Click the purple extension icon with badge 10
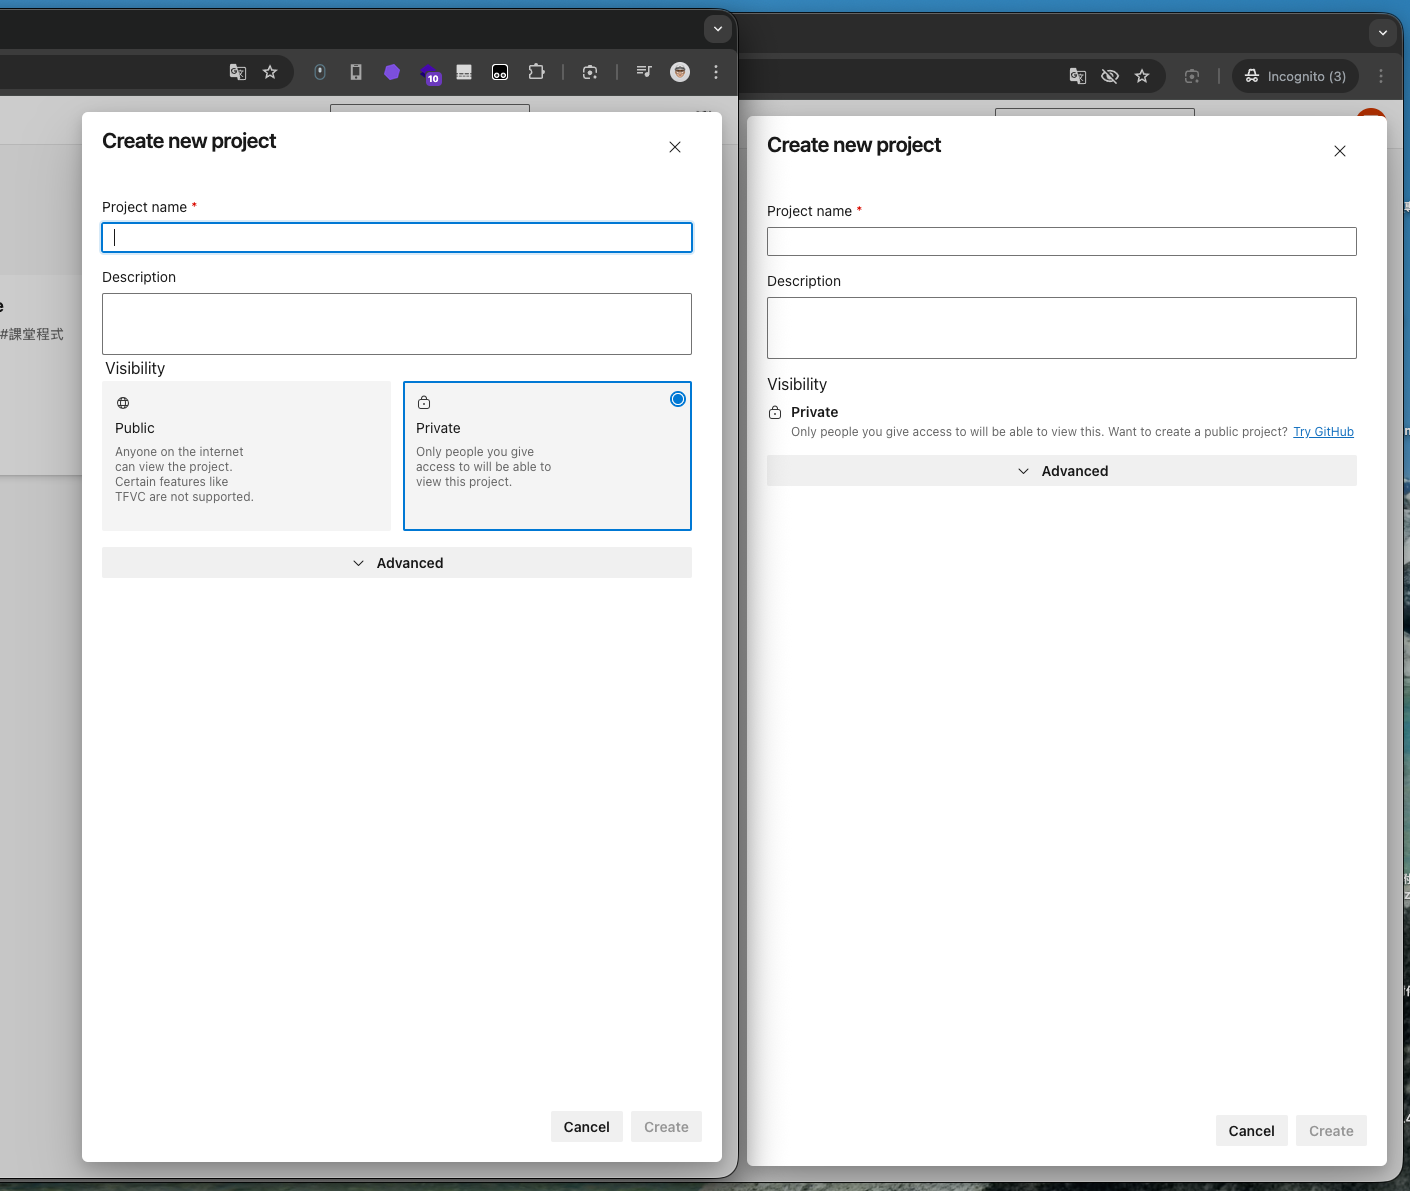 coord(429,72)
